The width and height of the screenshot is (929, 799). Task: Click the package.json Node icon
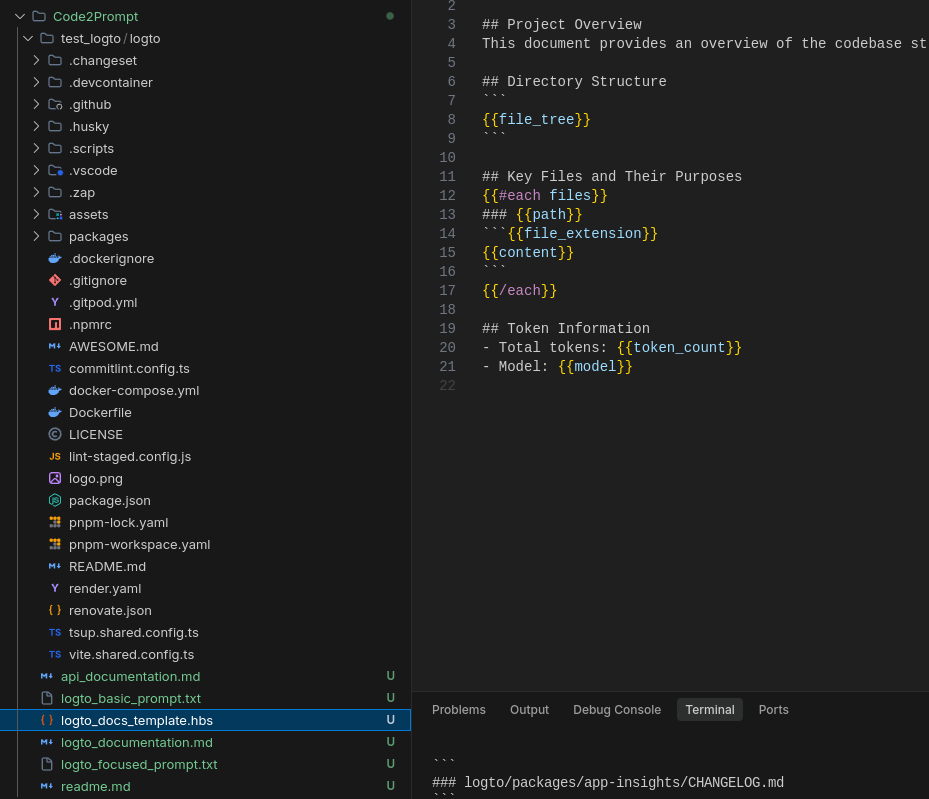pos(55,500)
